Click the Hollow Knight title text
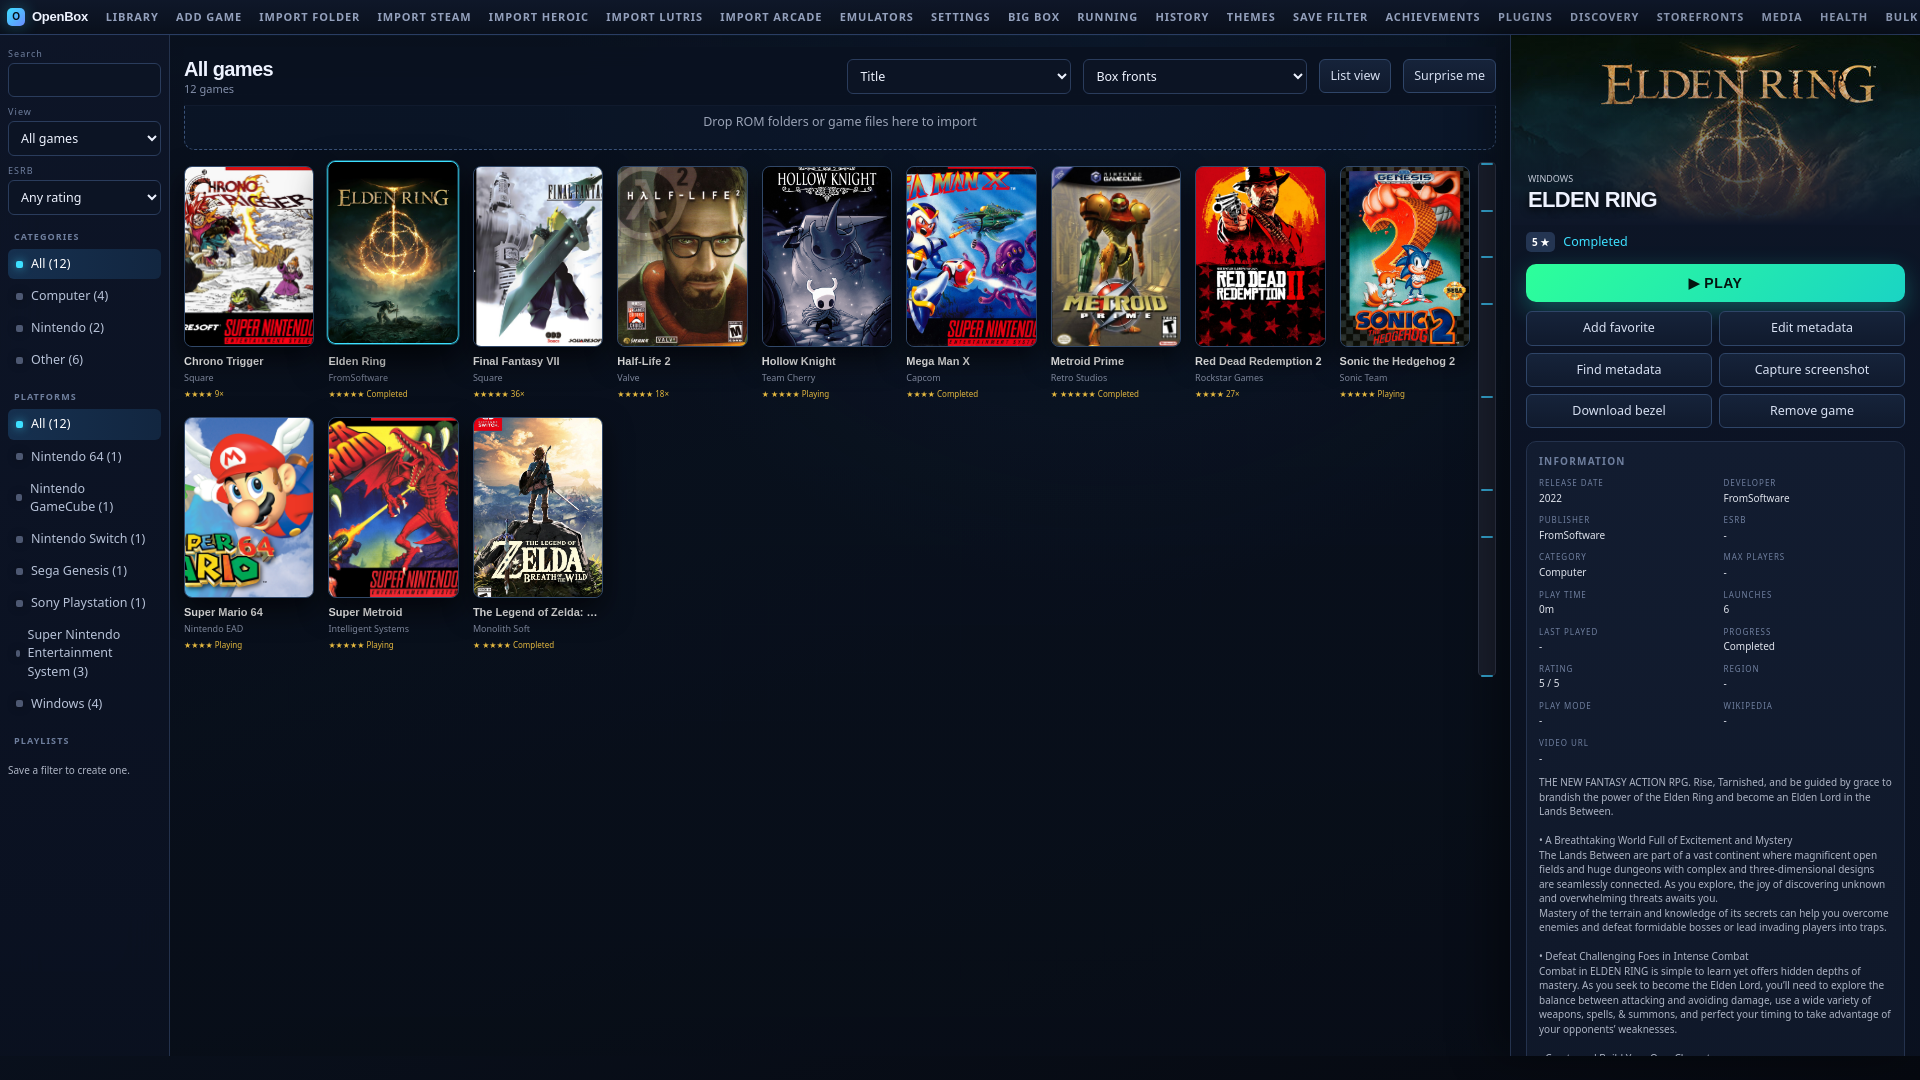This screenshot has height=1080, width=1920. click(798, 361)
